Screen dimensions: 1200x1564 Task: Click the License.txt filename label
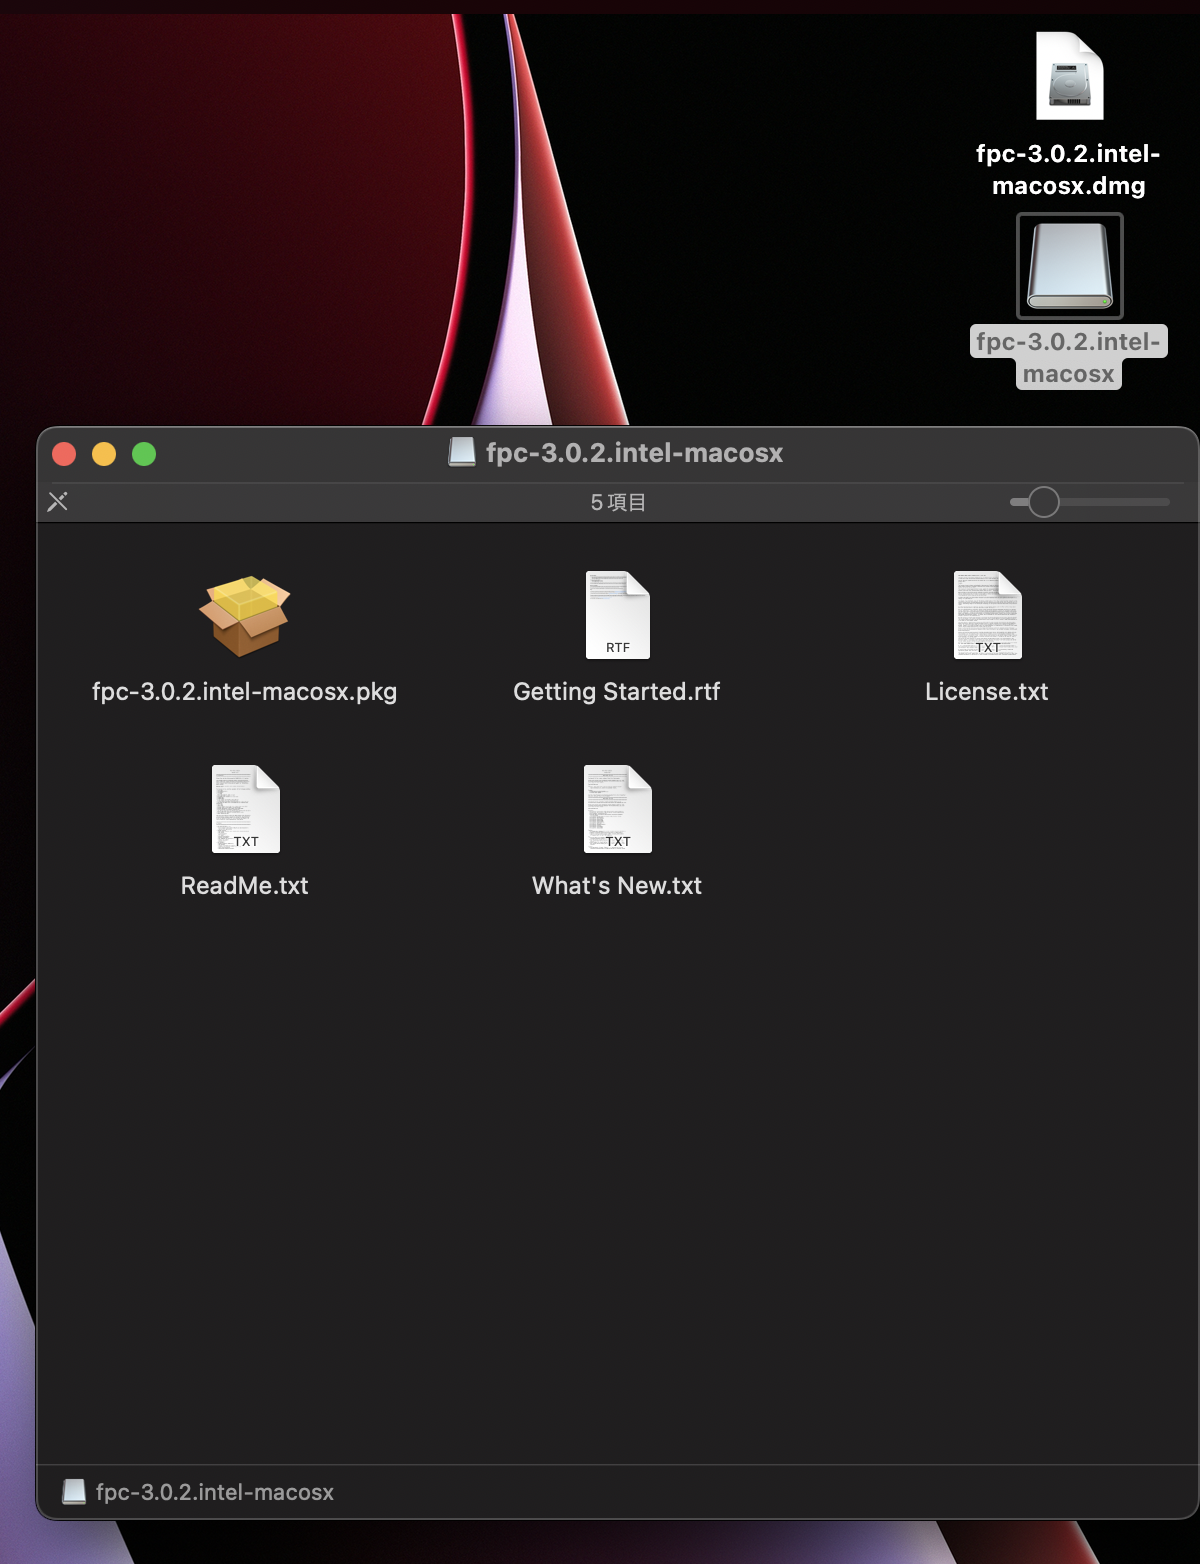(987, 692)
